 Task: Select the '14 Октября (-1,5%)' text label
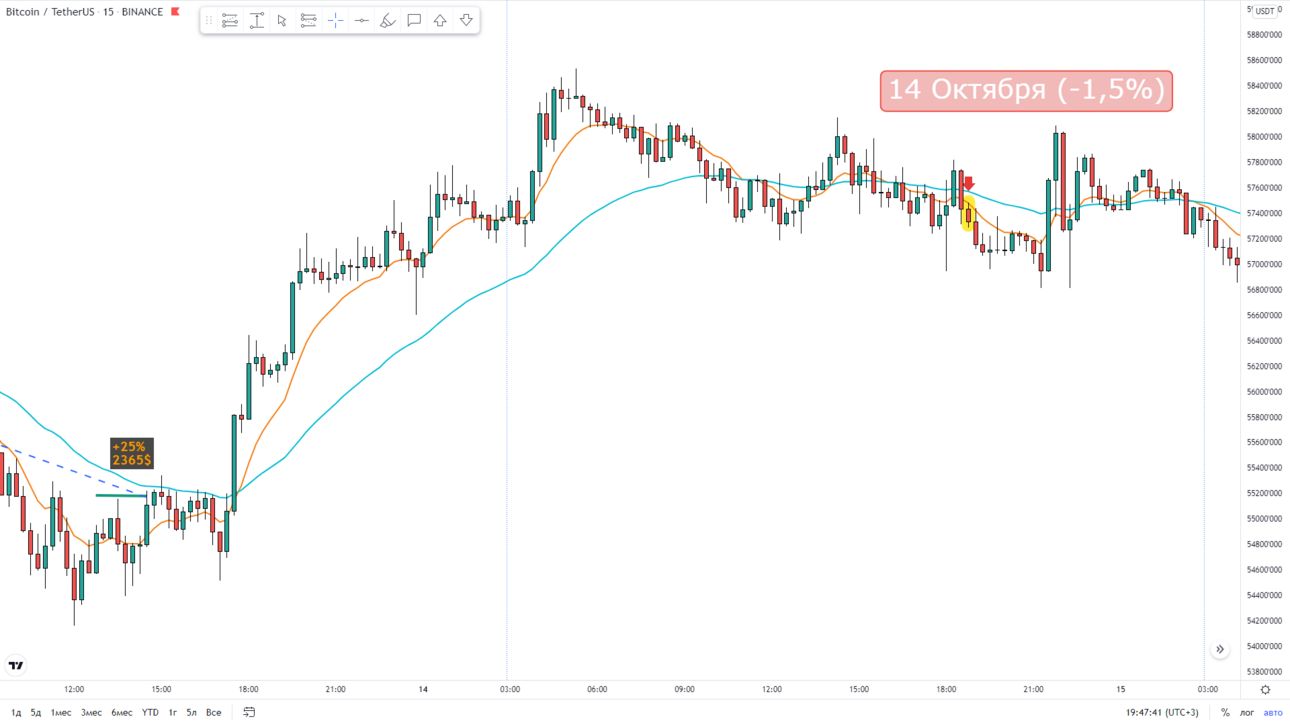(1026, 91)
